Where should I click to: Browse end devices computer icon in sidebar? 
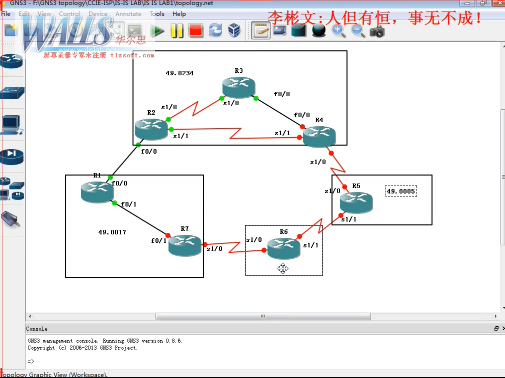tap(12, 125)
